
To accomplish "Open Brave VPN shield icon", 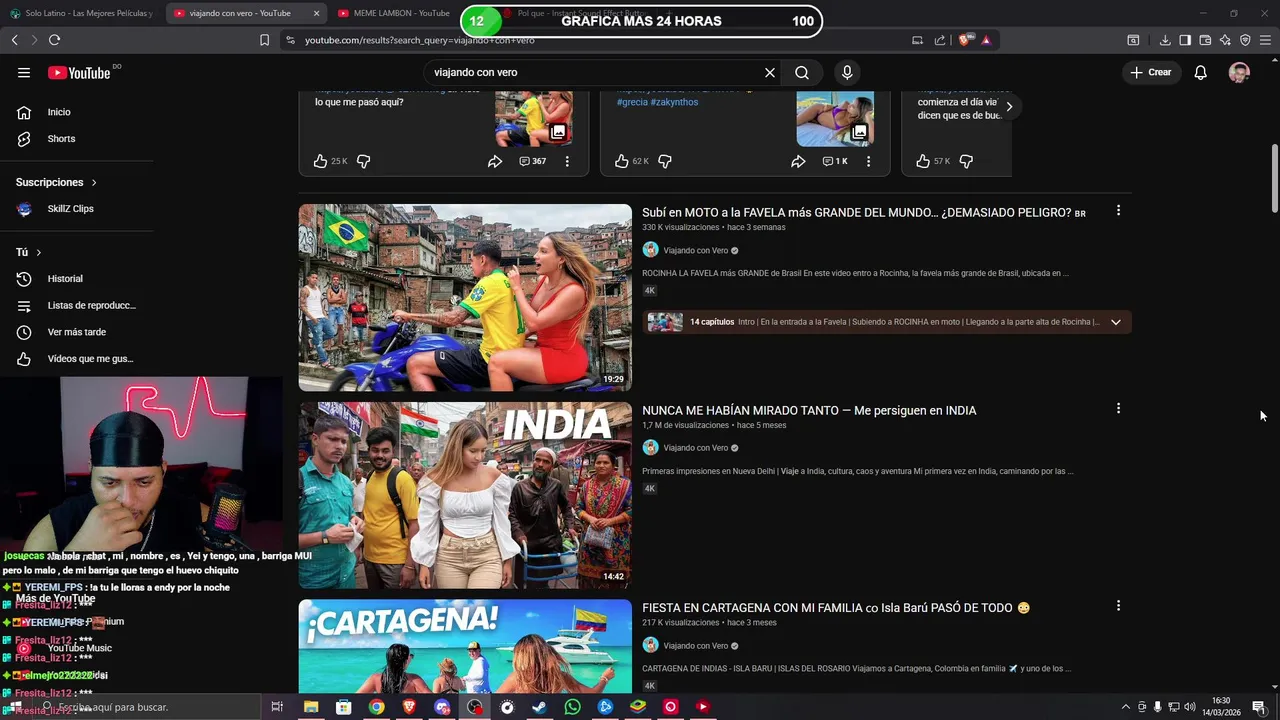I will [1245, 40].
